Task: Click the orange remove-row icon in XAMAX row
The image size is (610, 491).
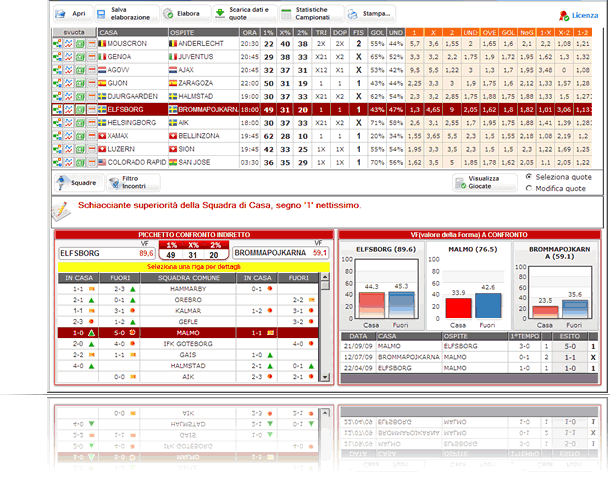Action: tap(91, 136)
